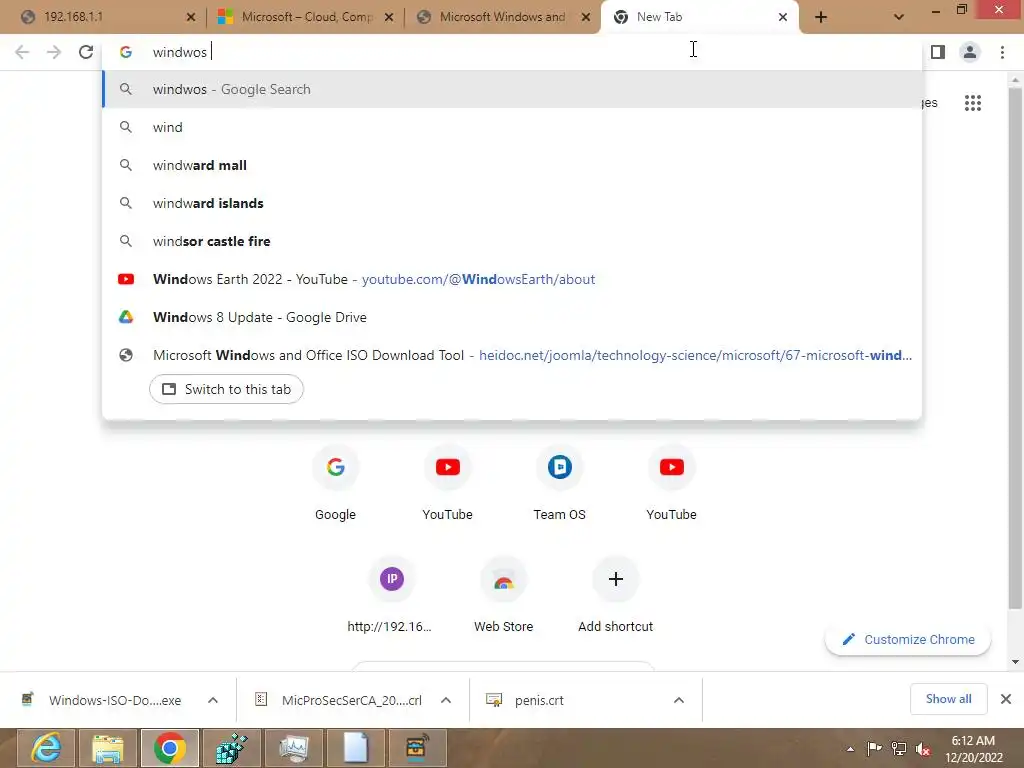1024x768 pixels.
Task: Open Chrome side panel icon
Action: 938,52
